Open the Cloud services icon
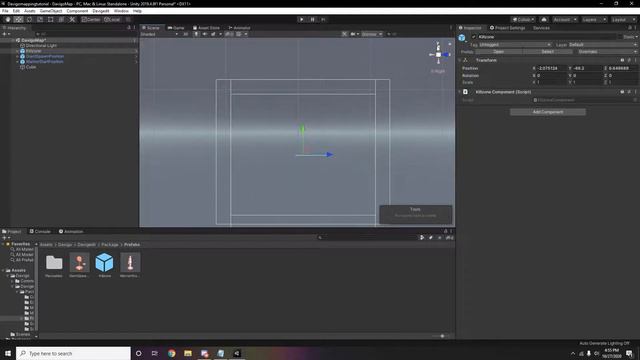Viewport: 640px width, 360px height. click(544, 19)
